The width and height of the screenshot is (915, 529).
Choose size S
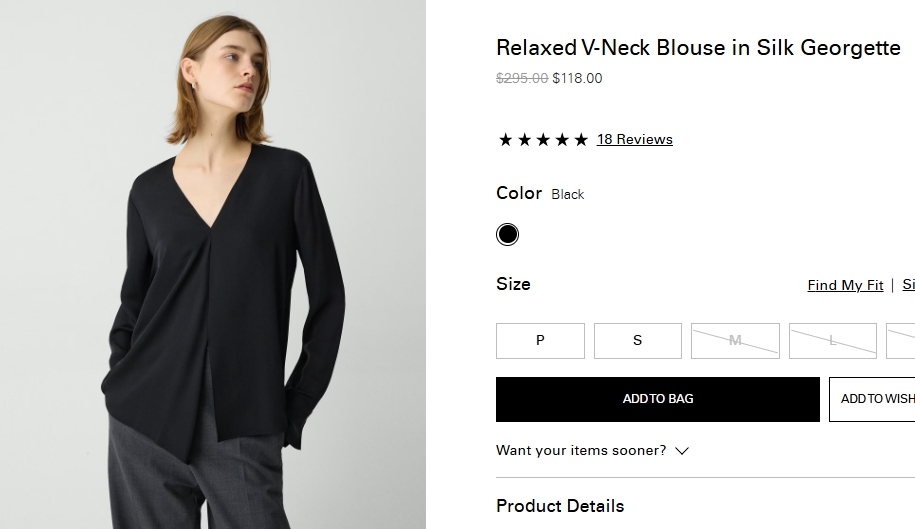coord(637,341)
